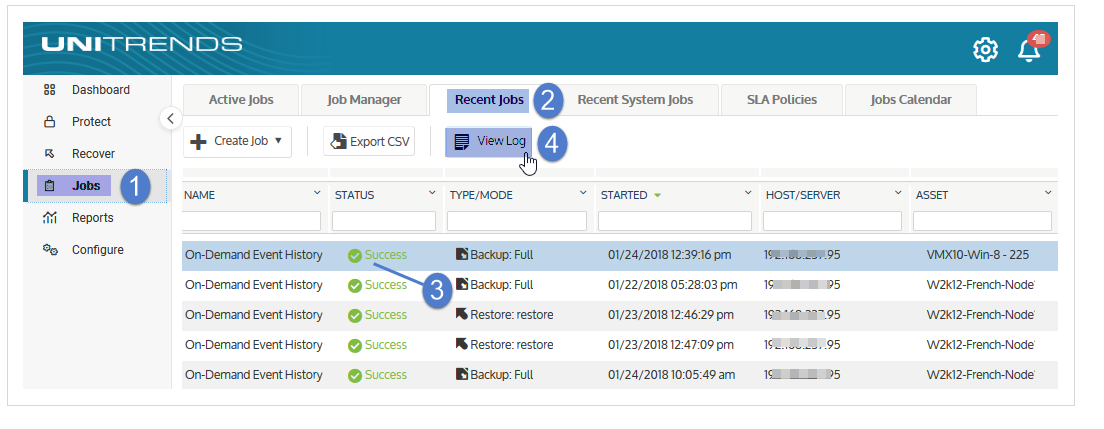Screen dimensions: 1104x429
Task: Select the Recent Jobs tab
Action: [489, 100]
